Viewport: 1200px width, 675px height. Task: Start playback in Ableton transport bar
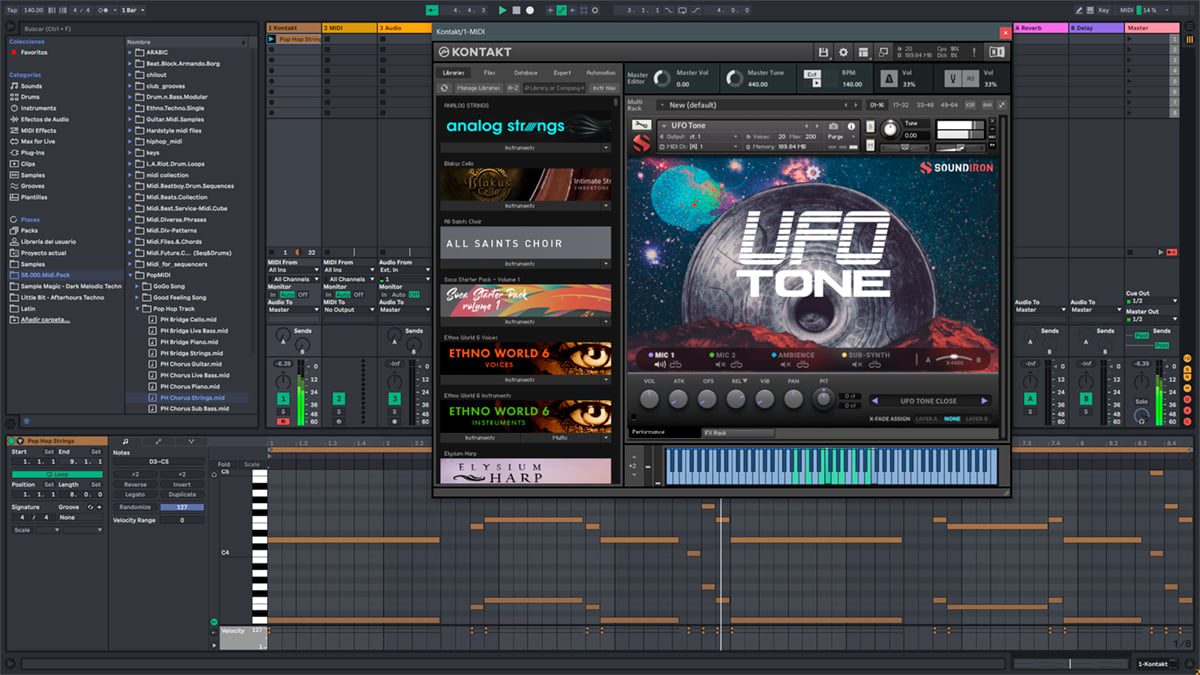[502, 10]
